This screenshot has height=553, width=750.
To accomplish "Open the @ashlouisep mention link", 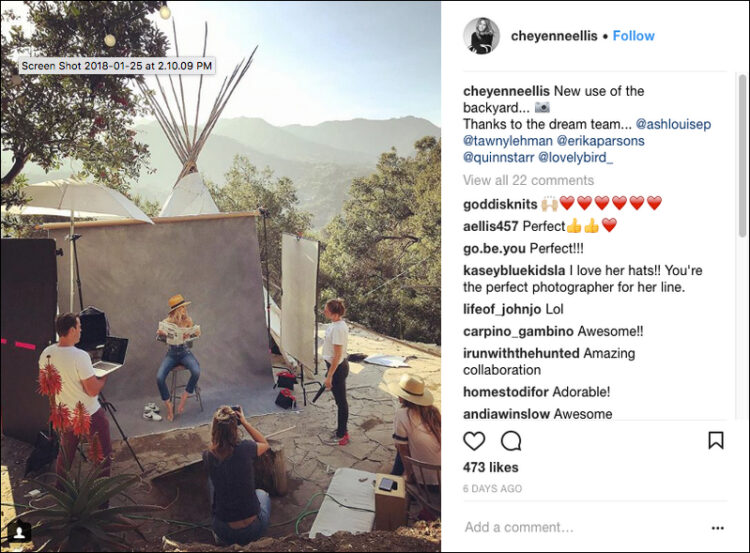I will (x=673, y=124).
